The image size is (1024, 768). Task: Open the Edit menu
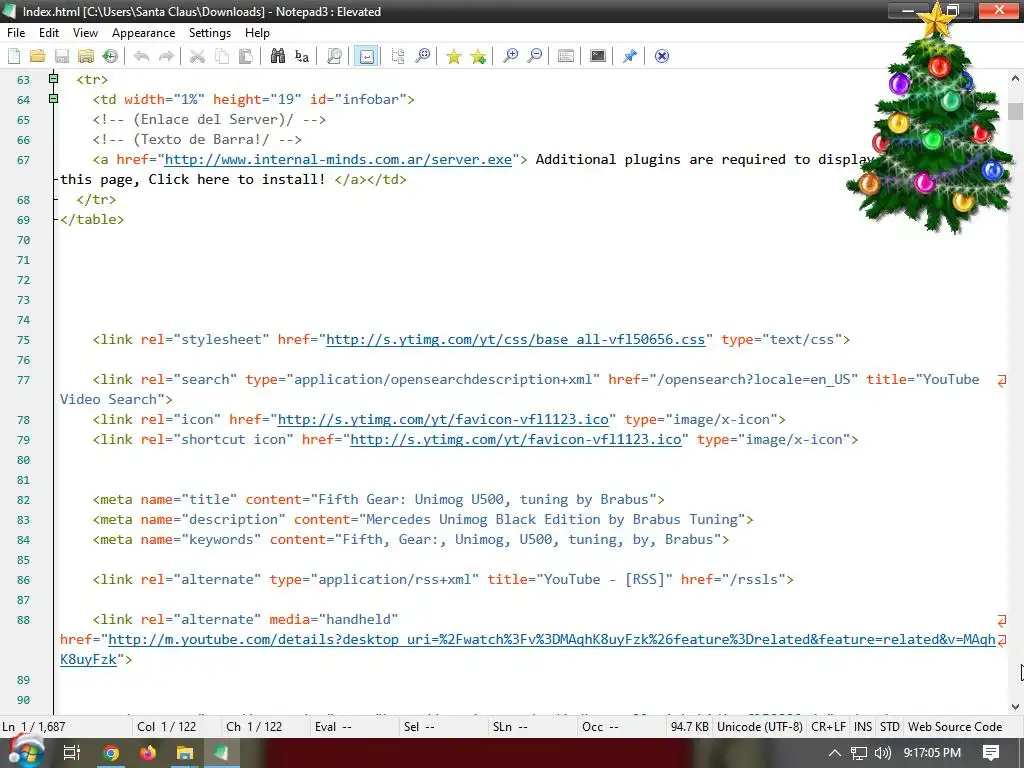point(49,33)
